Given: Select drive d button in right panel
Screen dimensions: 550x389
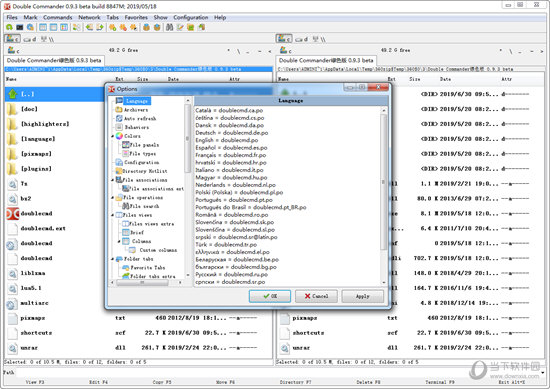Looking at the screenshot, I should coord(301,39).
